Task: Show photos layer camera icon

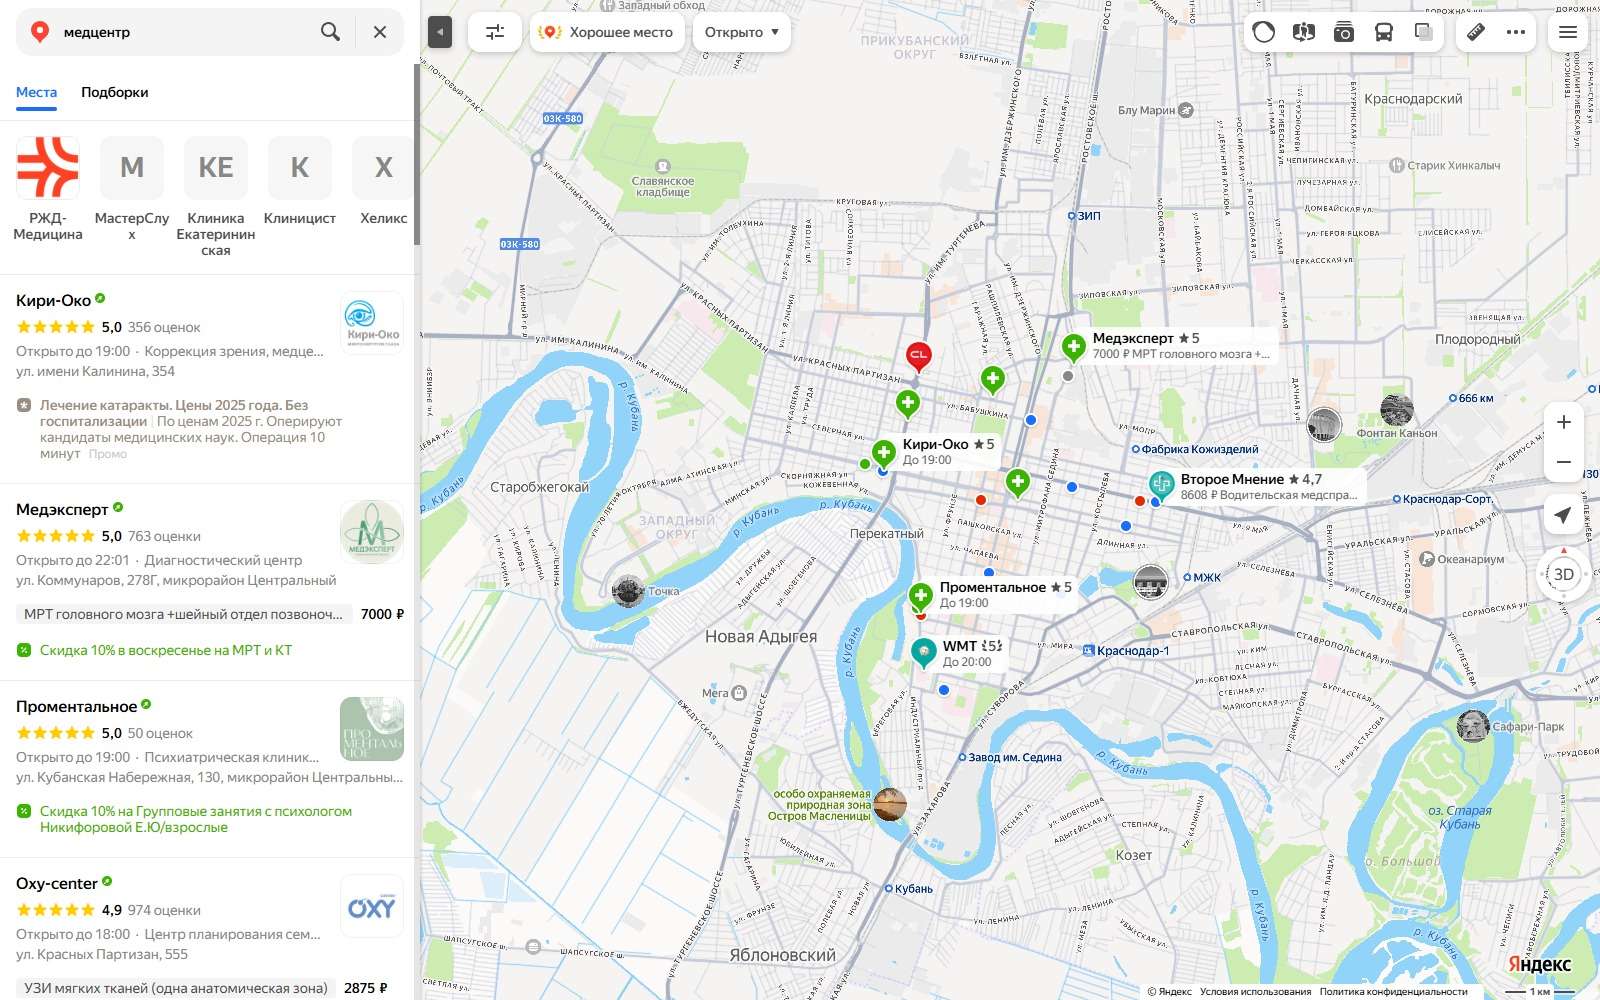Action: [x=1344, y=32]
